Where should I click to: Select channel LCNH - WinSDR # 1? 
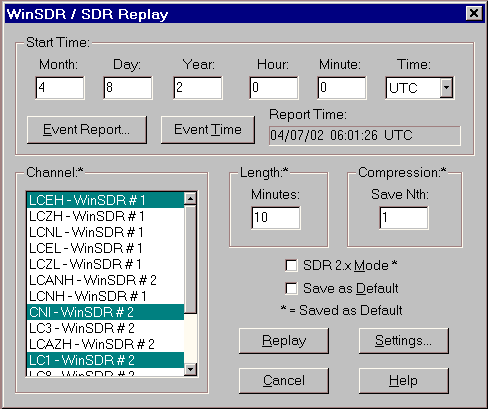click(105, 296)
